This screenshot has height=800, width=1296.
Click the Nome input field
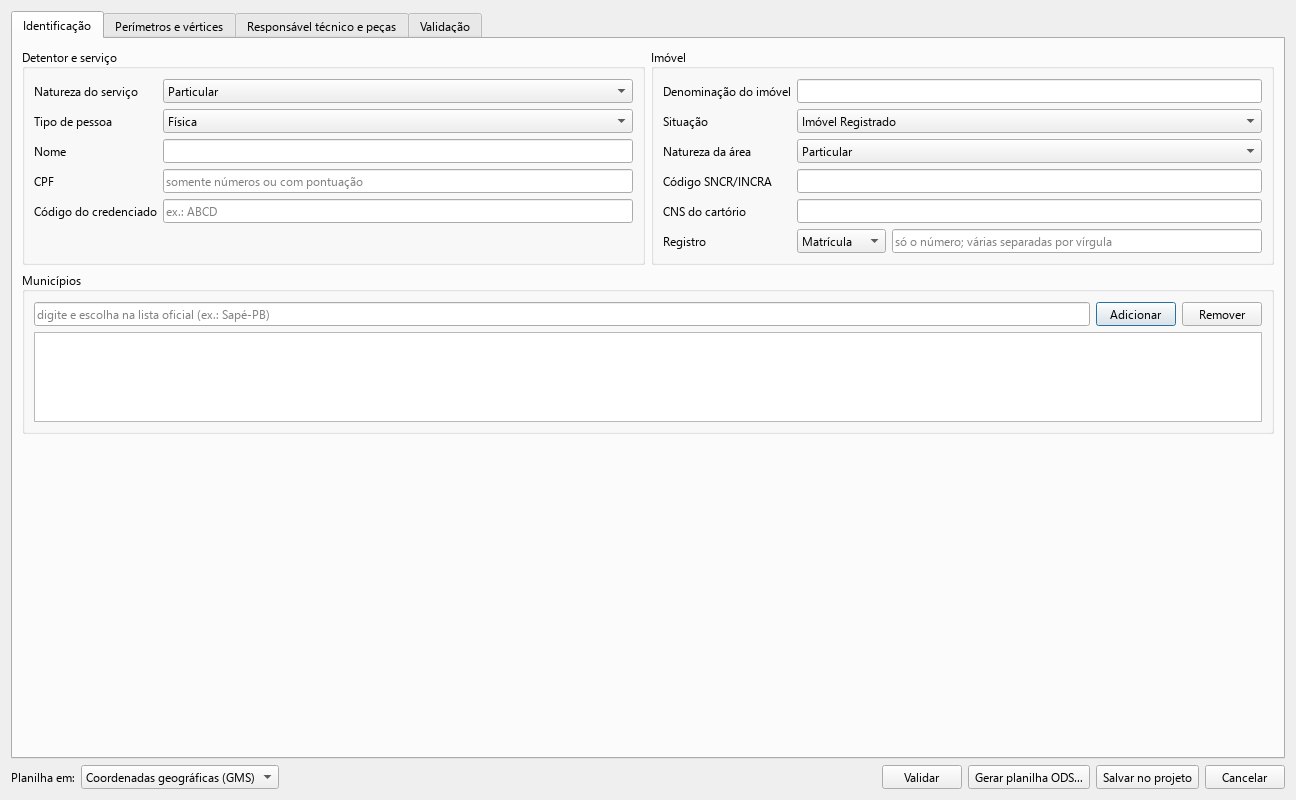(x=398, y=151)
